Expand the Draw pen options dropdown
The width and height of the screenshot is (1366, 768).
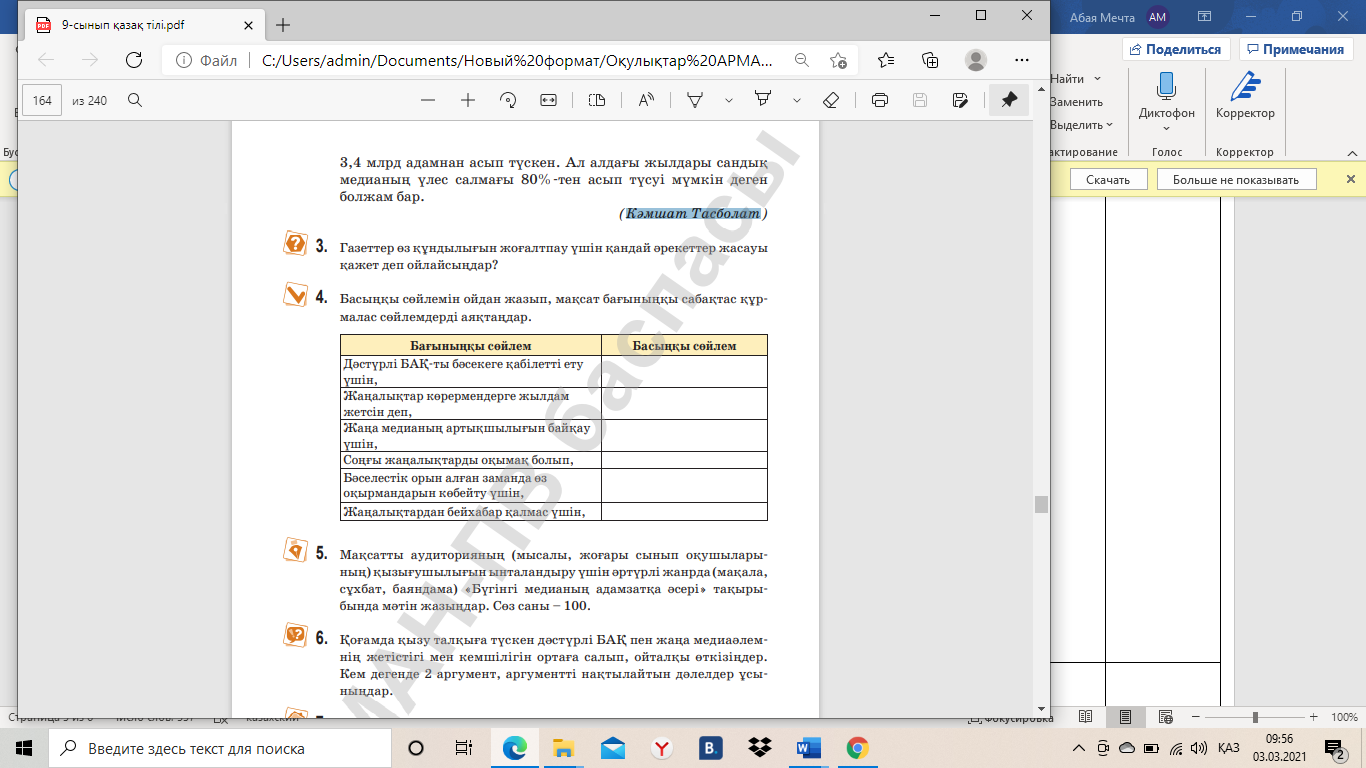click(x=729, y=100)
